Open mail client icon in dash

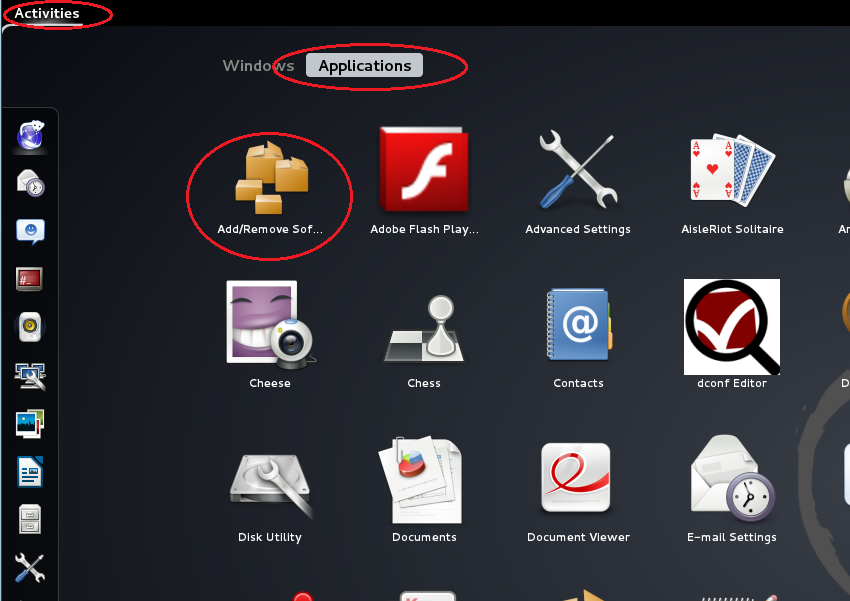(x=30, y=183)
